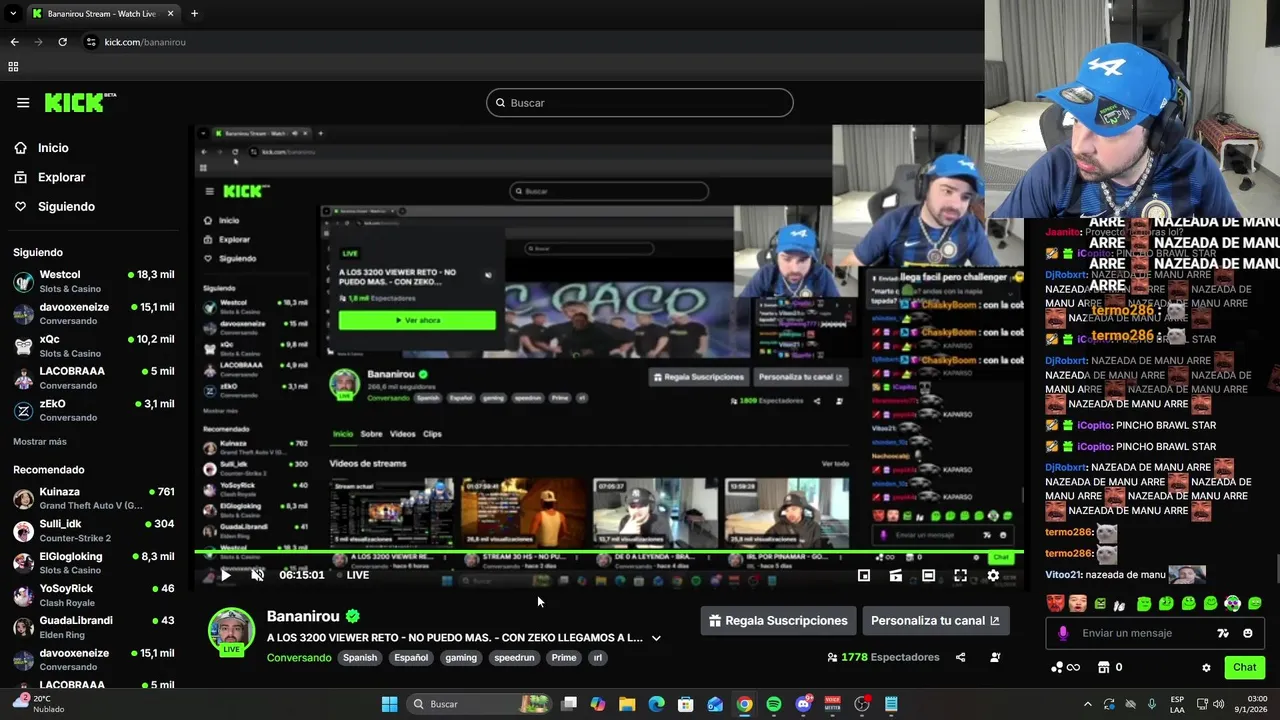Screen dimensions: 1280x720
Task: Open the browser apps grid icon
Action: [13, 67]
